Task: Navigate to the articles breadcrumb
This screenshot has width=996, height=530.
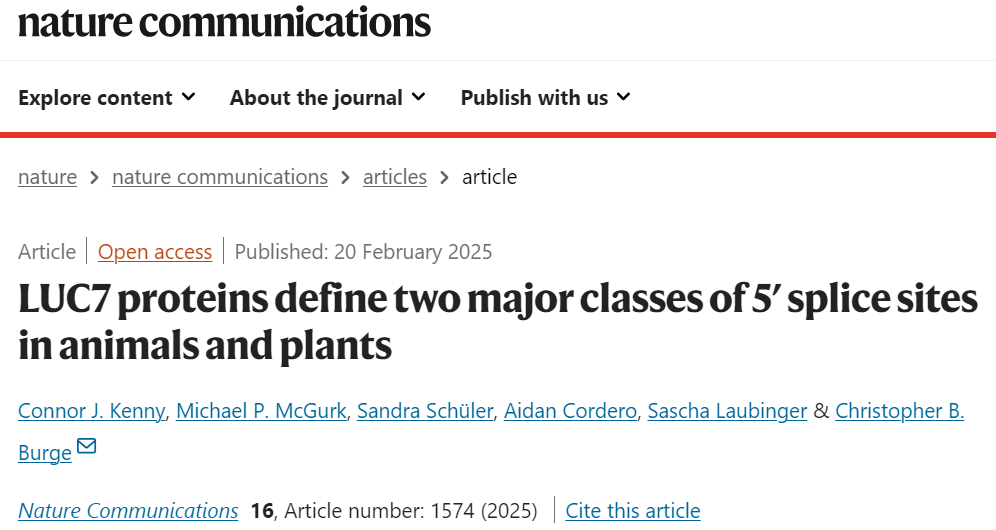Action: [x=395, y=177]
